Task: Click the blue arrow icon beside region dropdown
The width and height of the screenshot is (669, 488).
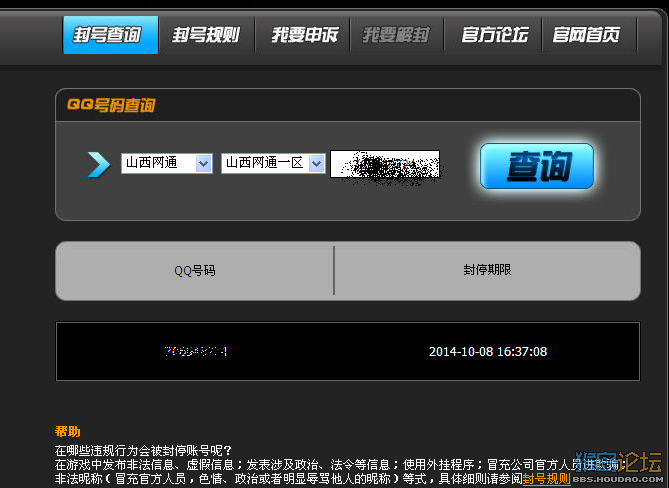Action: (x=99, y=164)
